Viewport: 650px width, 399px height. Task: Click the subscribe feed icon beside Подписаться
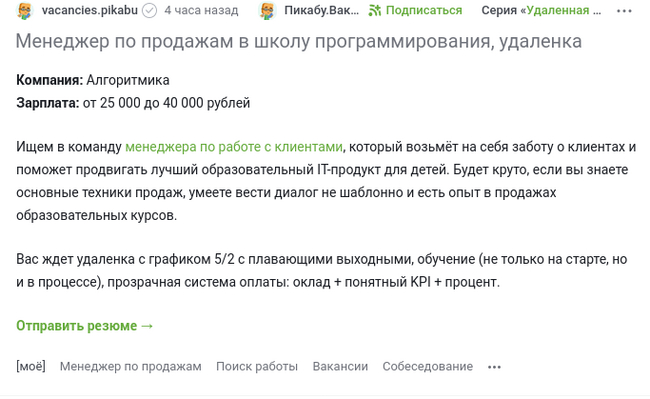pyautogui.click(x=375, y=10)
